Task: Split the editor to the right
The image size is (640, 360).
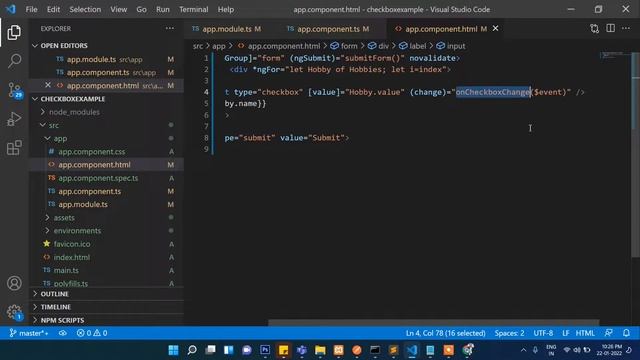Action: tap(610, 29)
